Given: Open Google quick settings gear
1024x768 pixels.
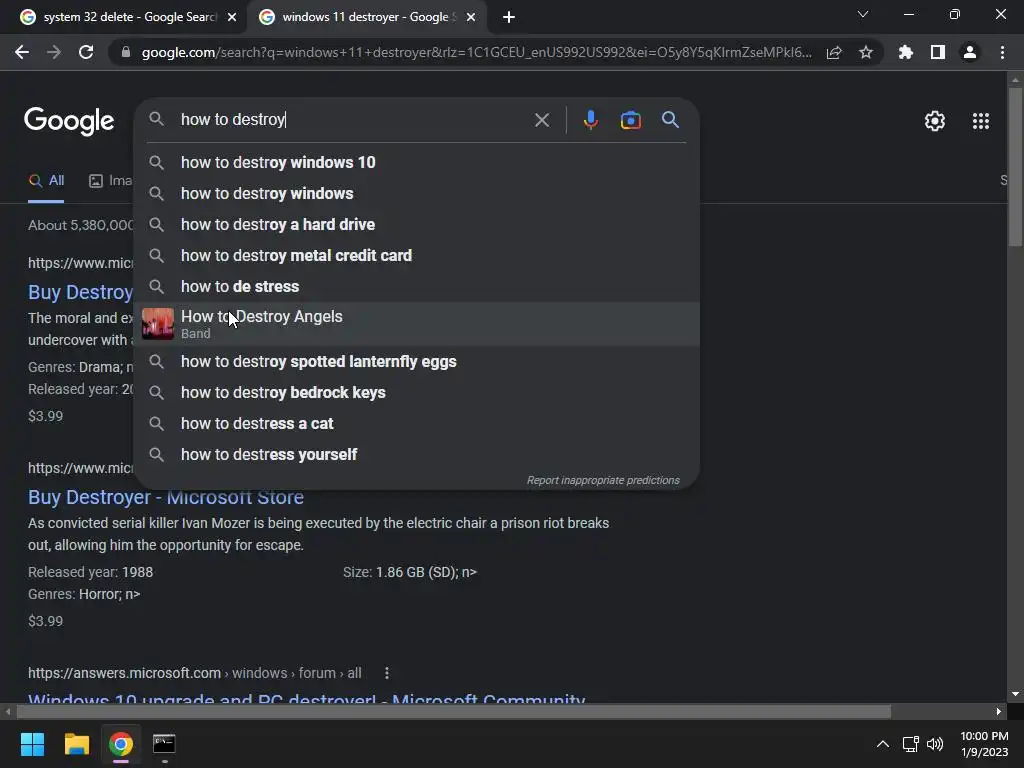Looking at the screenshot, I should click(935, 121).
